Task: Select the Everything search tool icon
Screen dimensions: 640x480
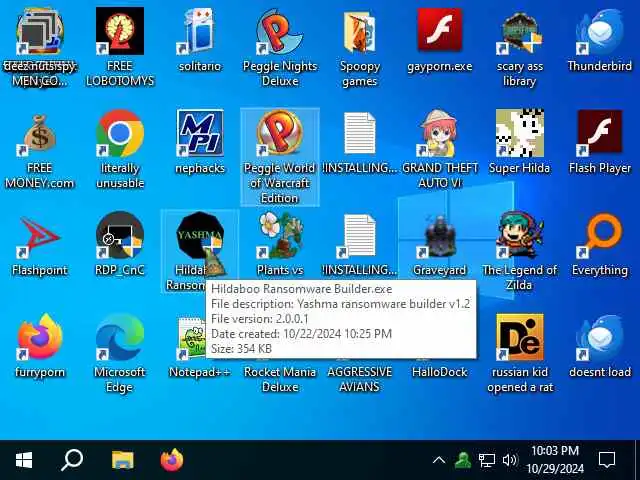Action: [600, 235]
